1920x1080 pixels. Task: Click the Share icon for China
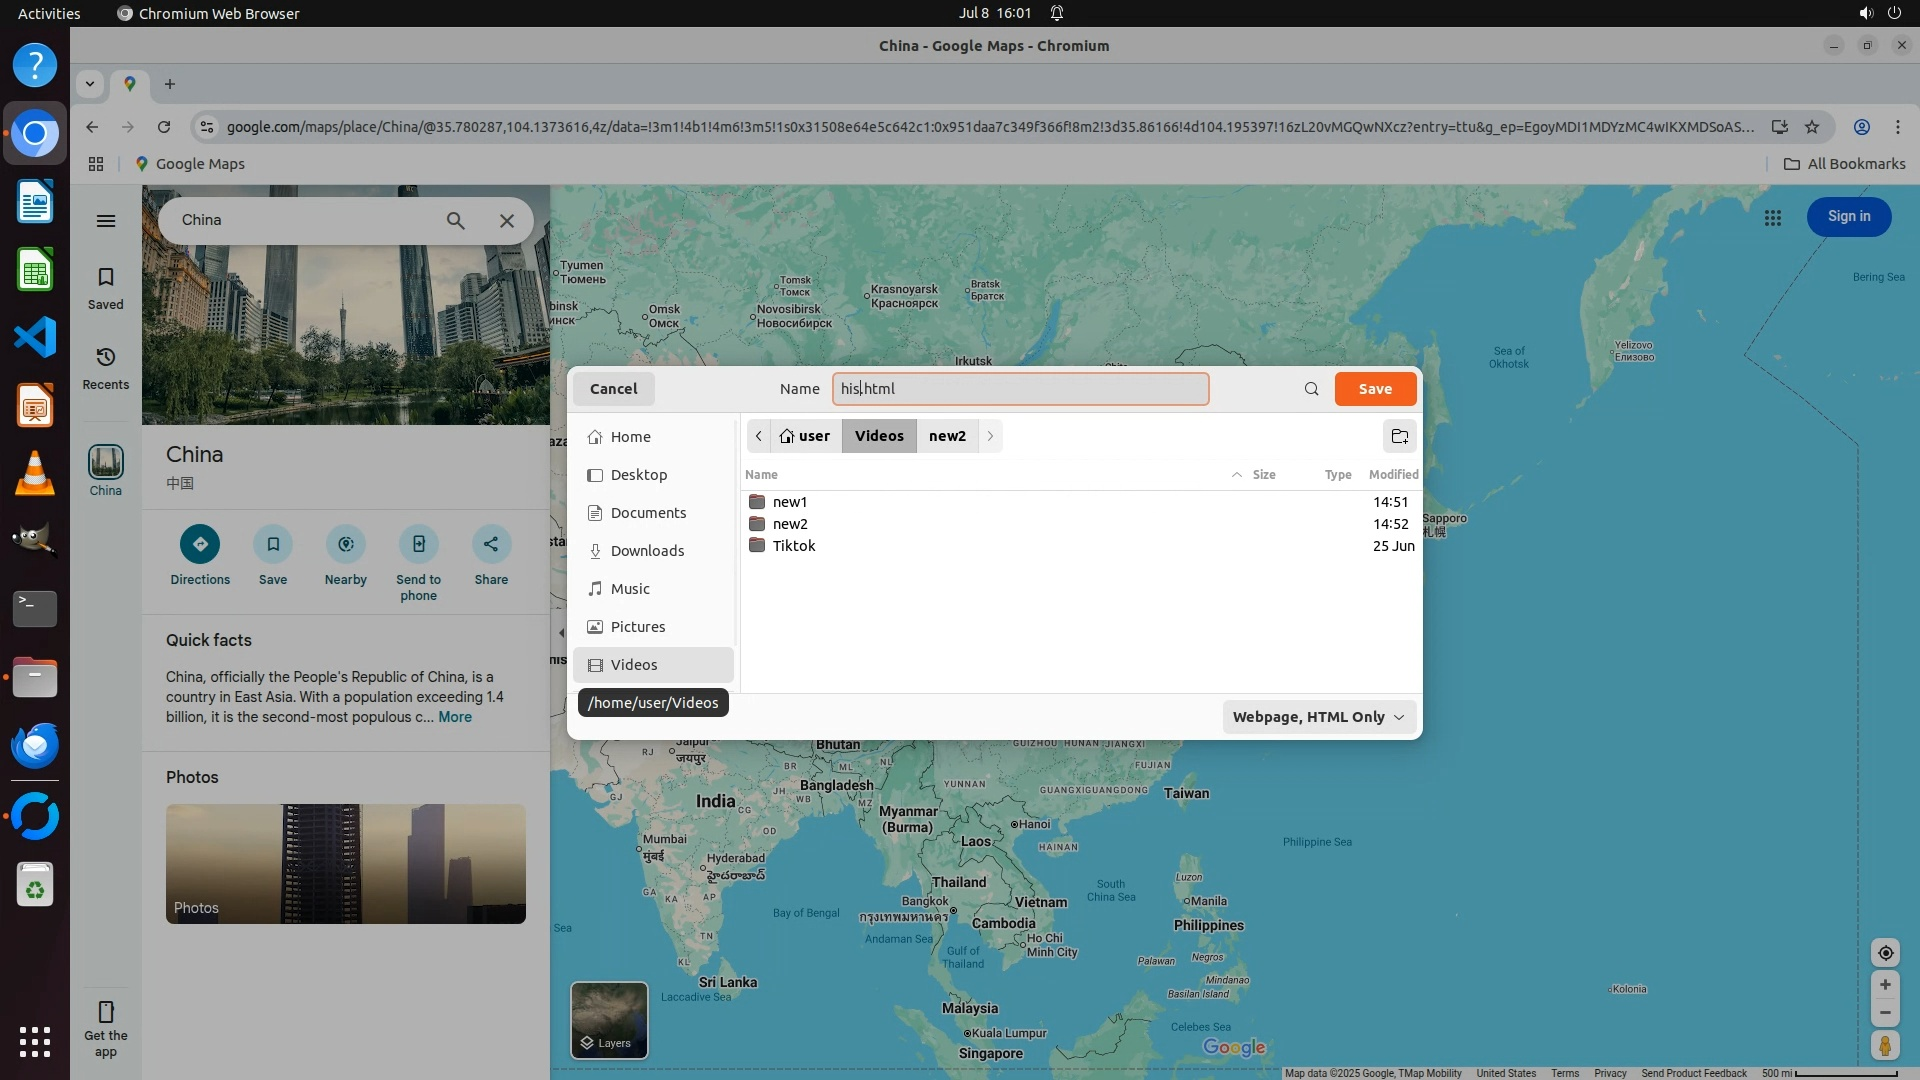491,544
